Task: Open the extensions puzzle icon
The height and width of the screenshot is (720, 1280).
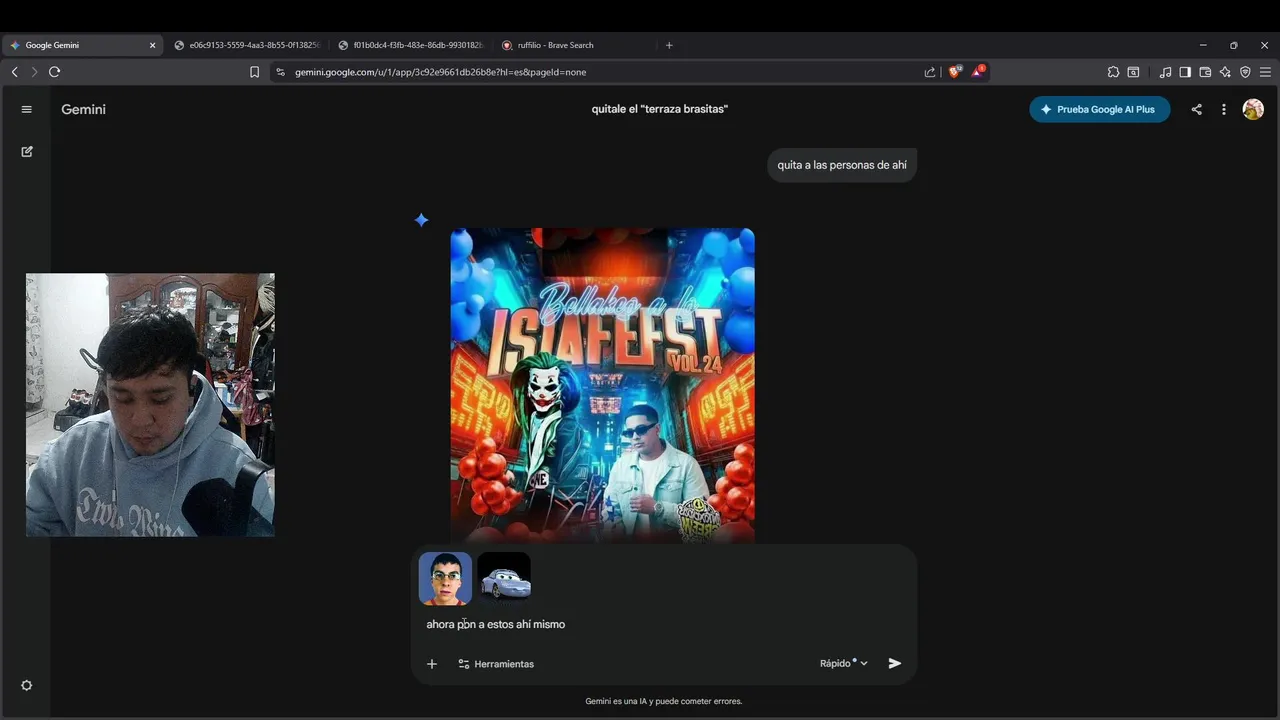Action: pos(1113,72)
